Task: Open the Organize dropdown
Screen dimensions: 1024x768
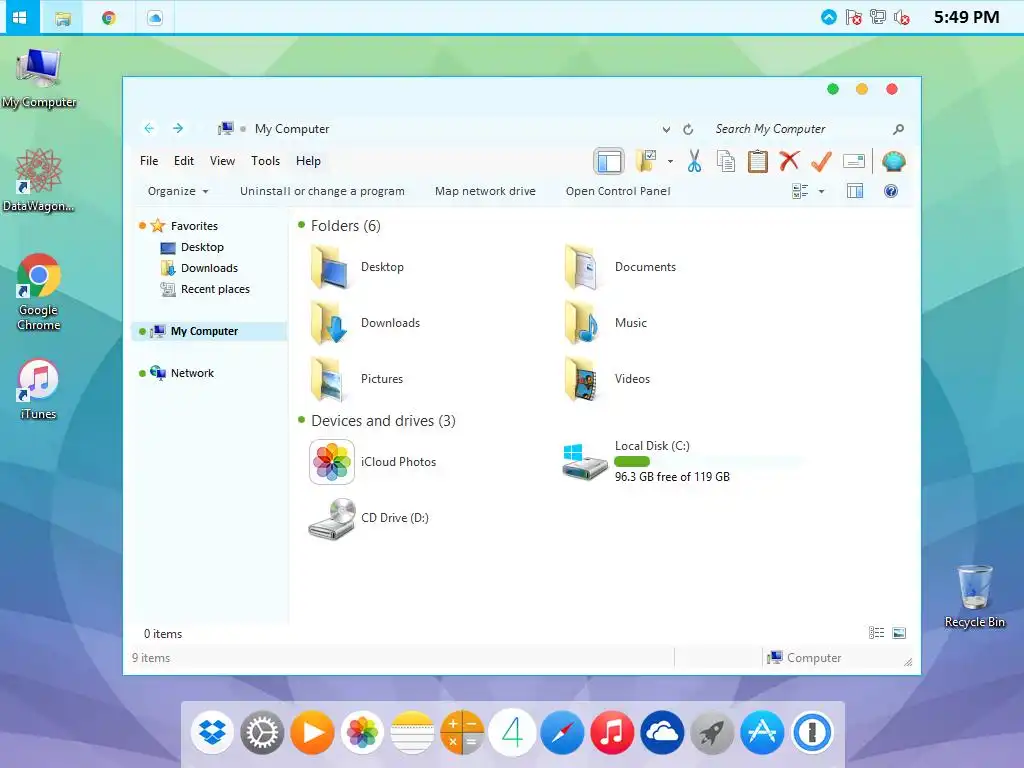Action: tap(178, 191)
